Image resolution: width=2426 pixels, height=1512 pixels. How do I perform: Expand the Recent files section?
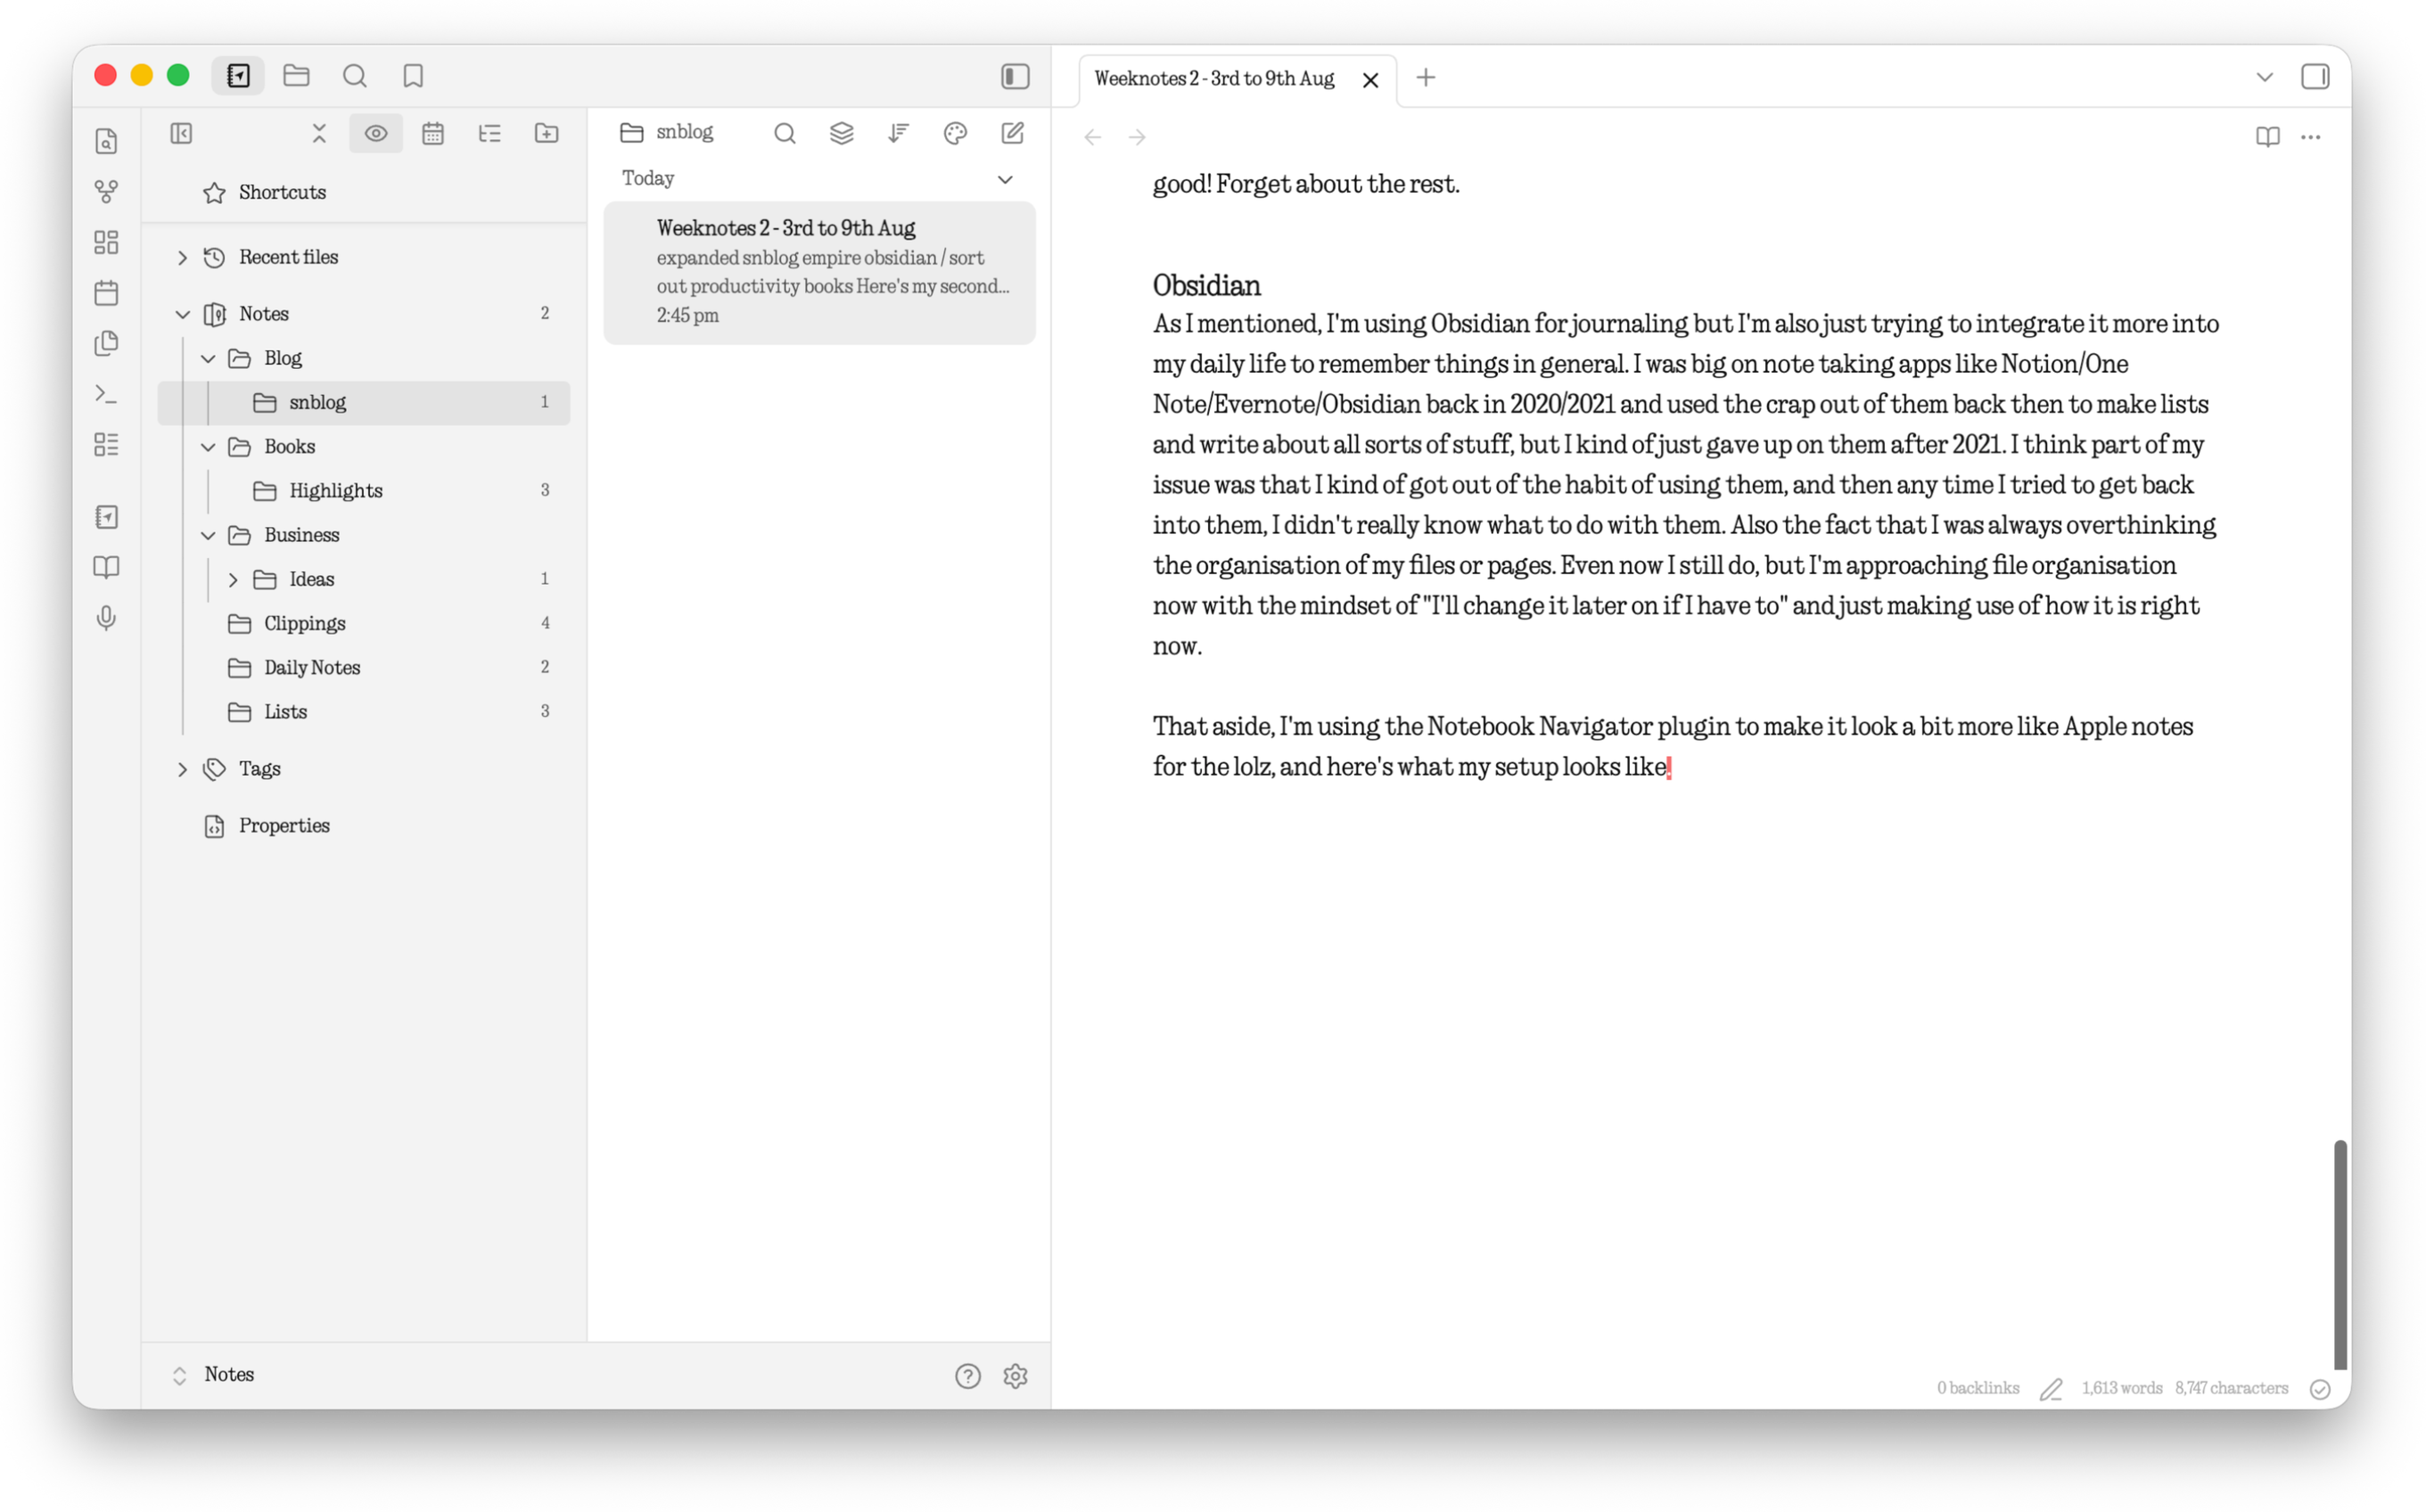182,258
